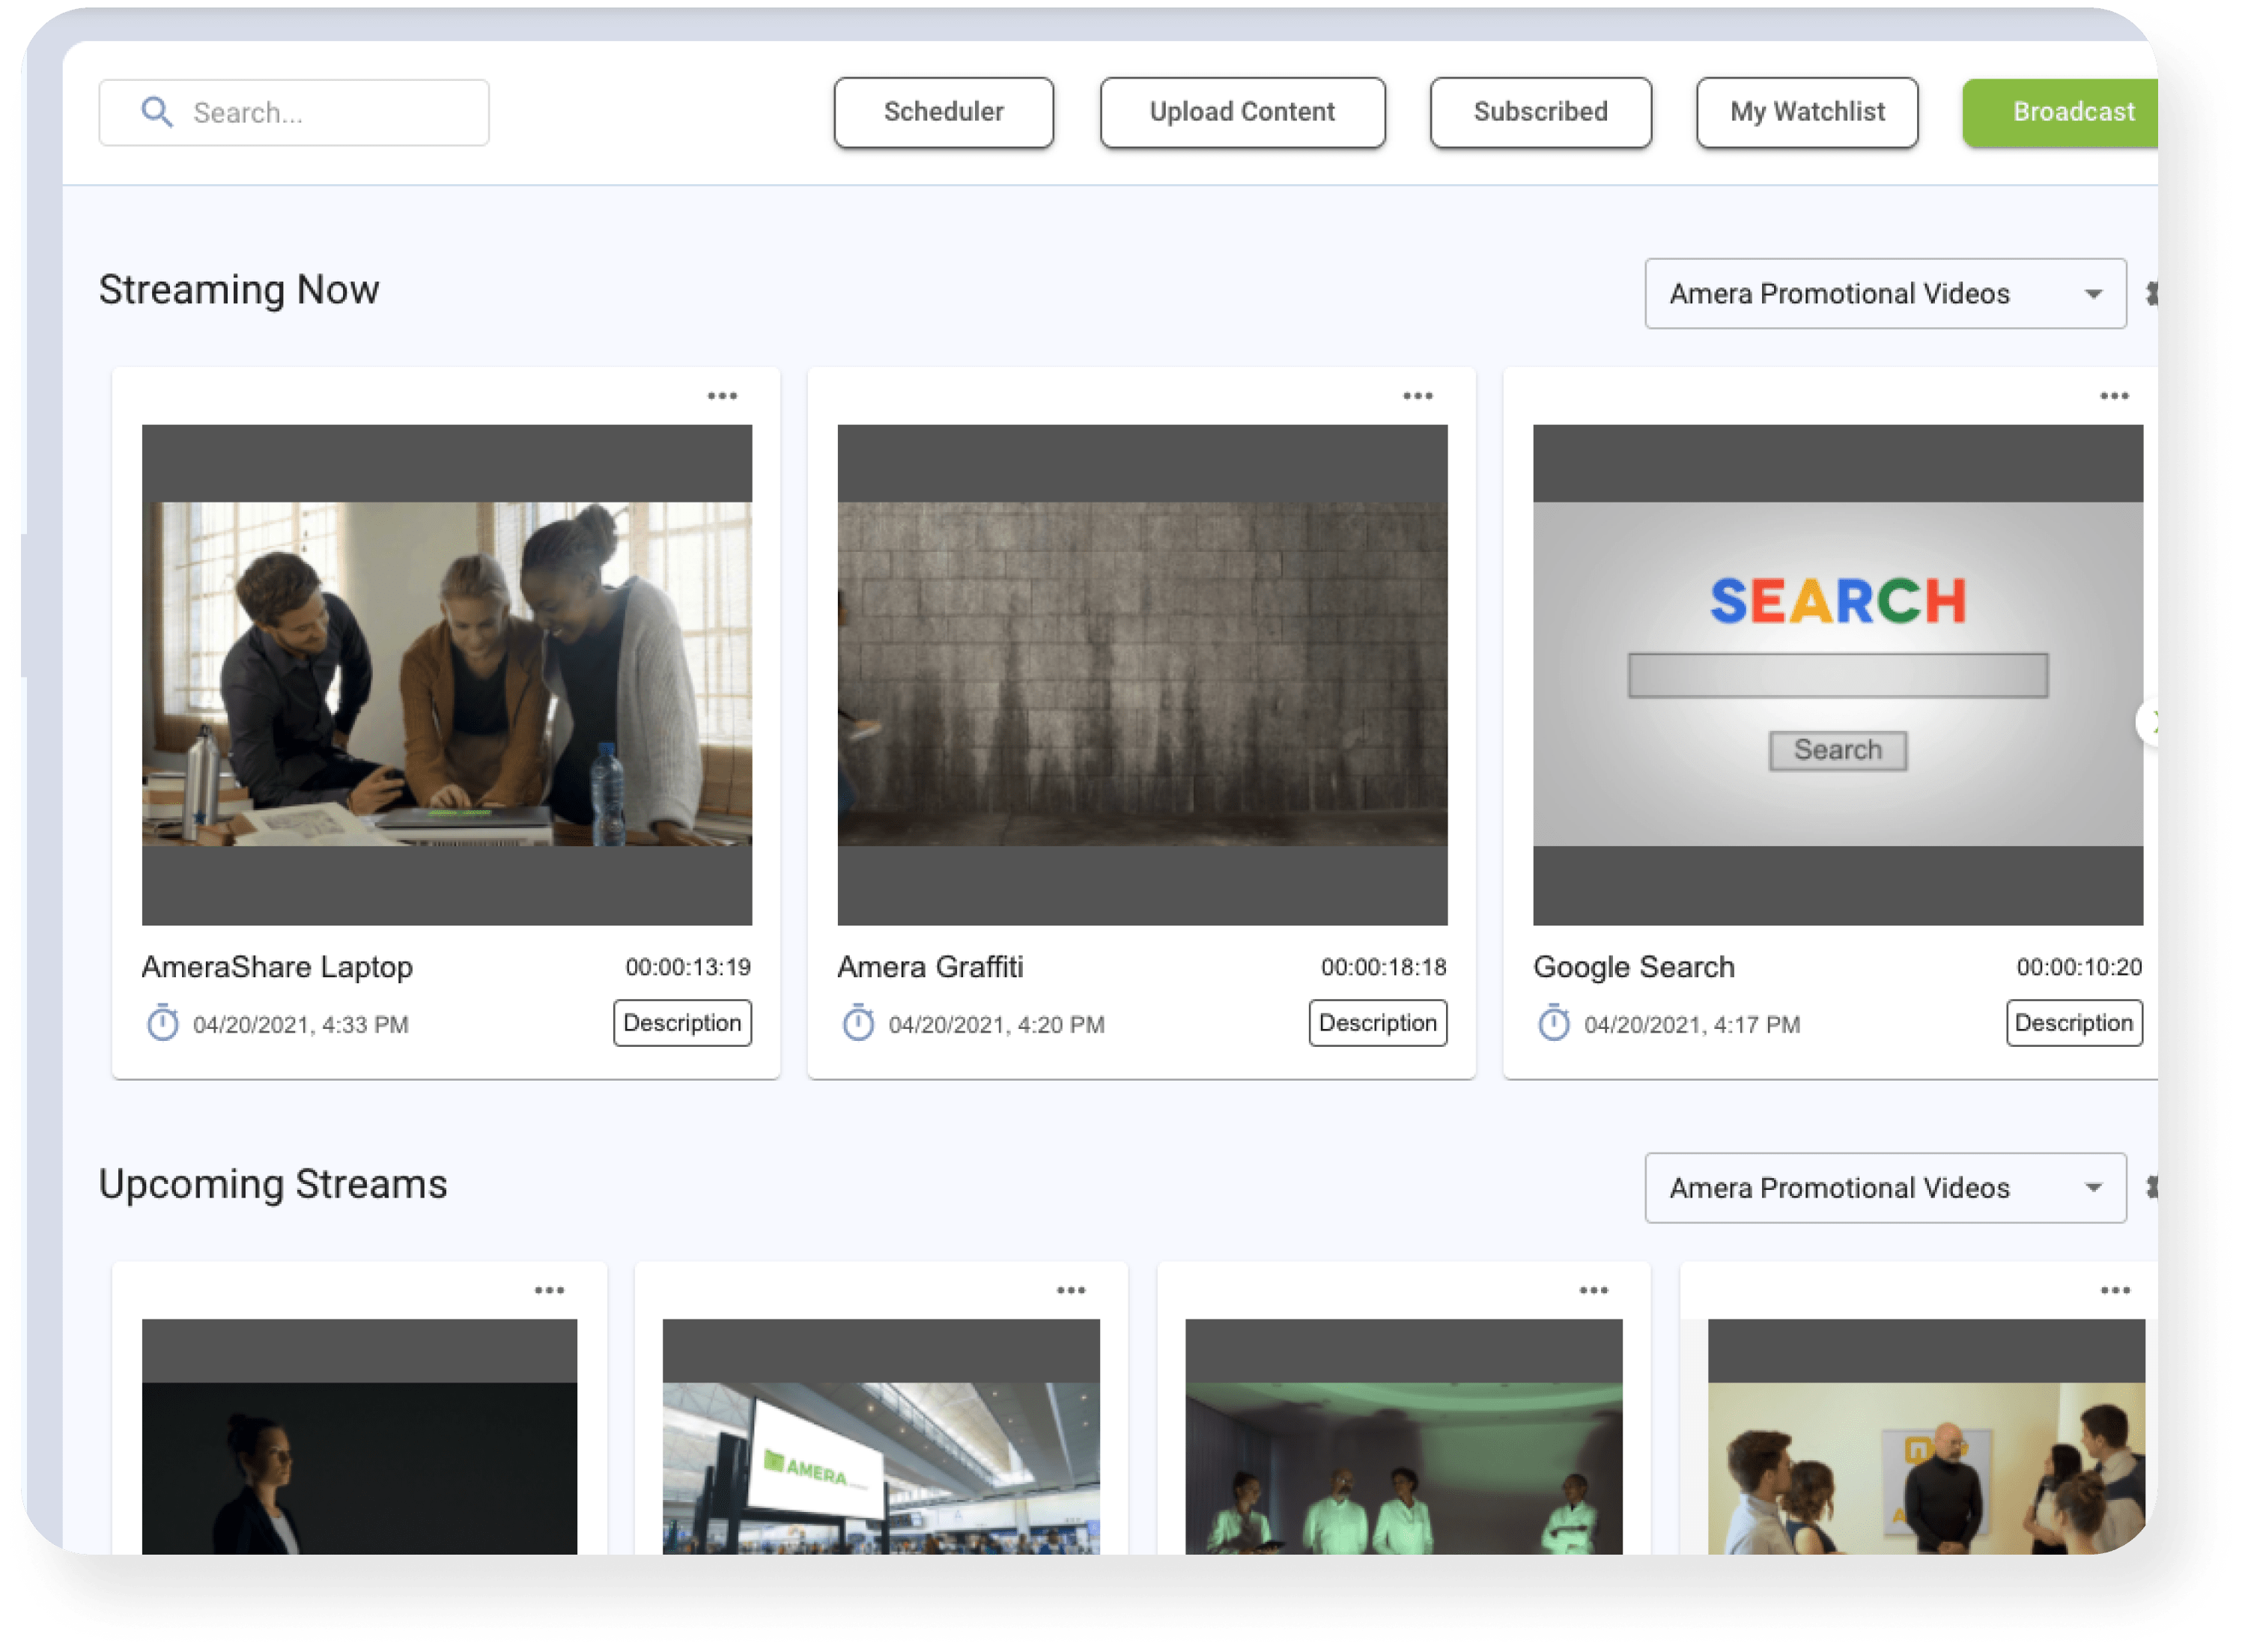Screen dimensions: 2242x1652
Task: Go to My Watchlist
Action: [x=1806, y=112]
